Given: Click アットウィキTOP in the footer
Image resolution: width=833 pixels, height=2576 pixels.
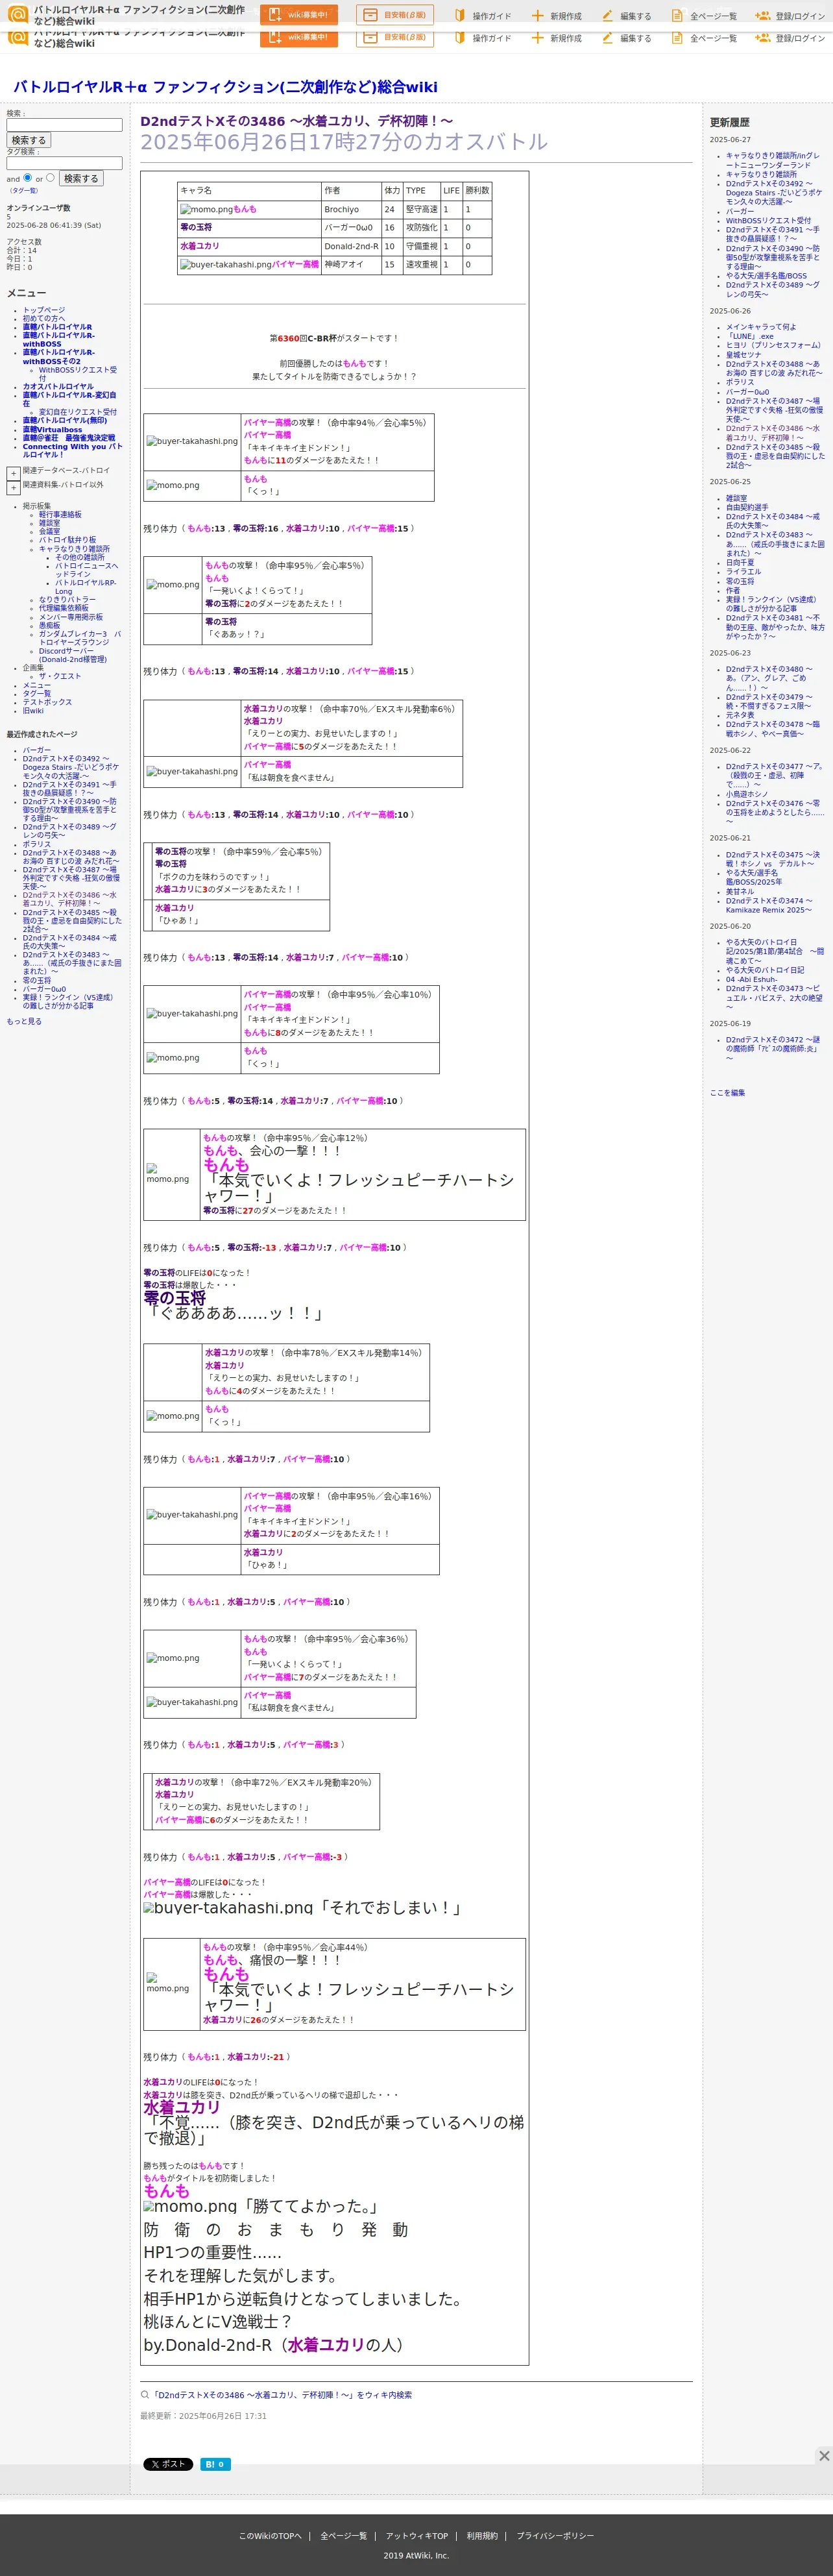Looking at the screenshot, I should click(416, 2535).
